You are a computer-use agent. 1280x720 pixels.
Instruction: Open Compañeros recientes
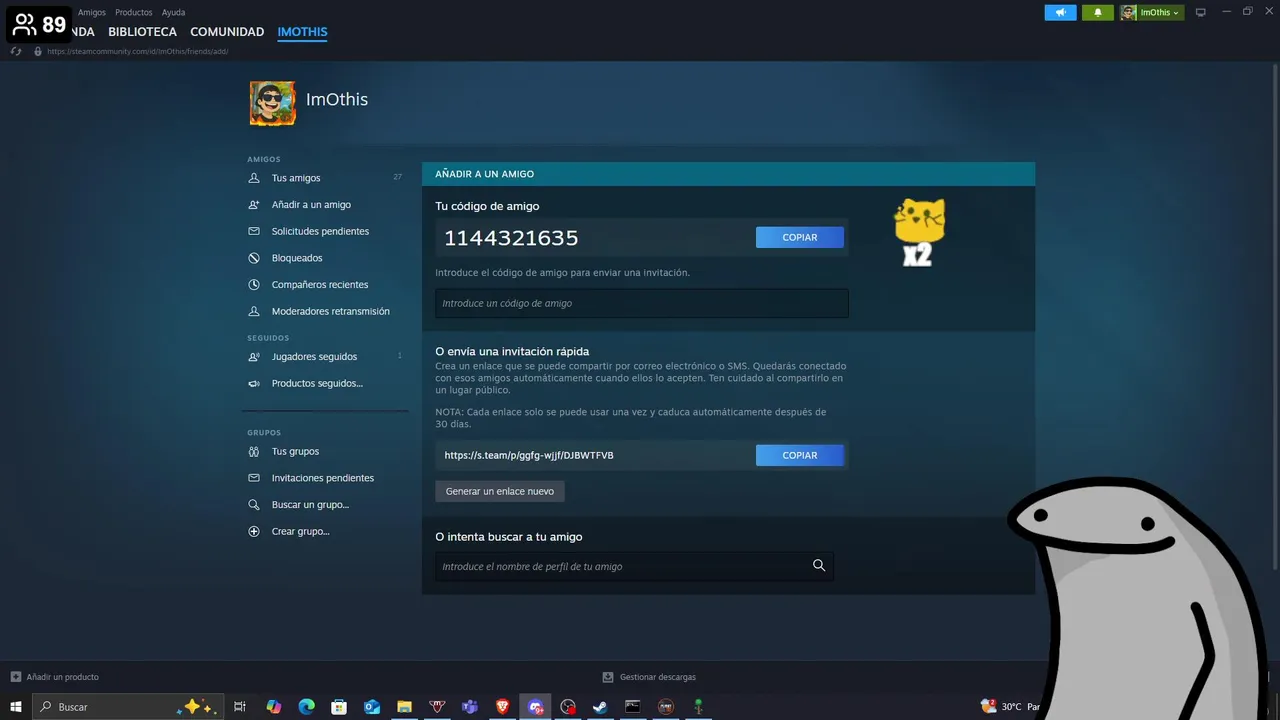[x=320, y=285]
